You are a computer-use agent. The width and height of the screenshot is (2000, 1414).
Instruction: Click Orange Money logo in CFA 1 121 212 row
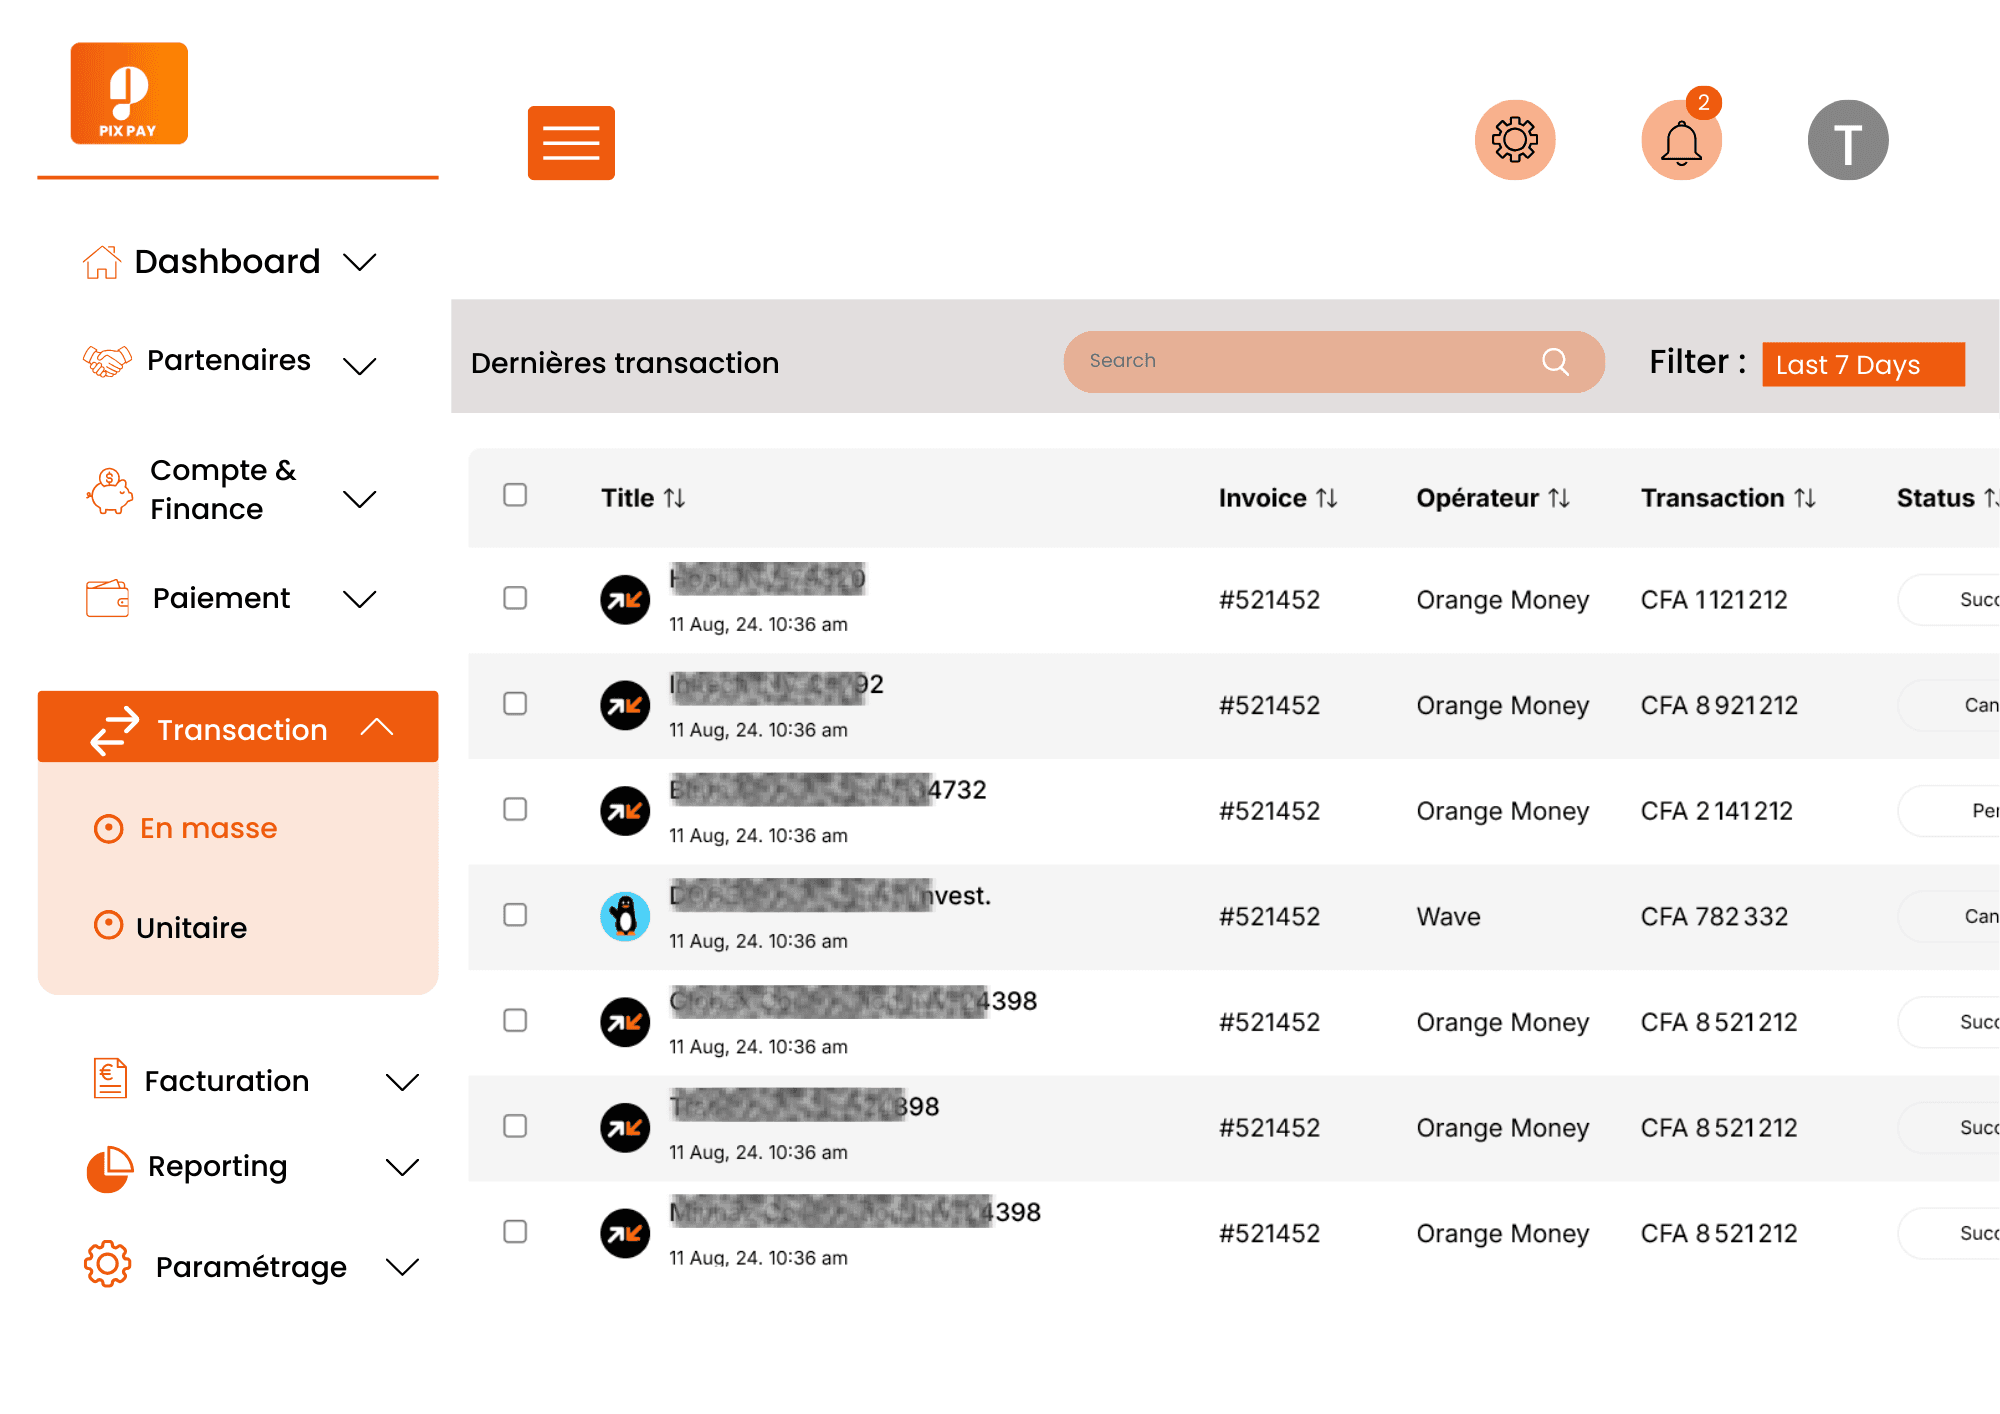625,600
